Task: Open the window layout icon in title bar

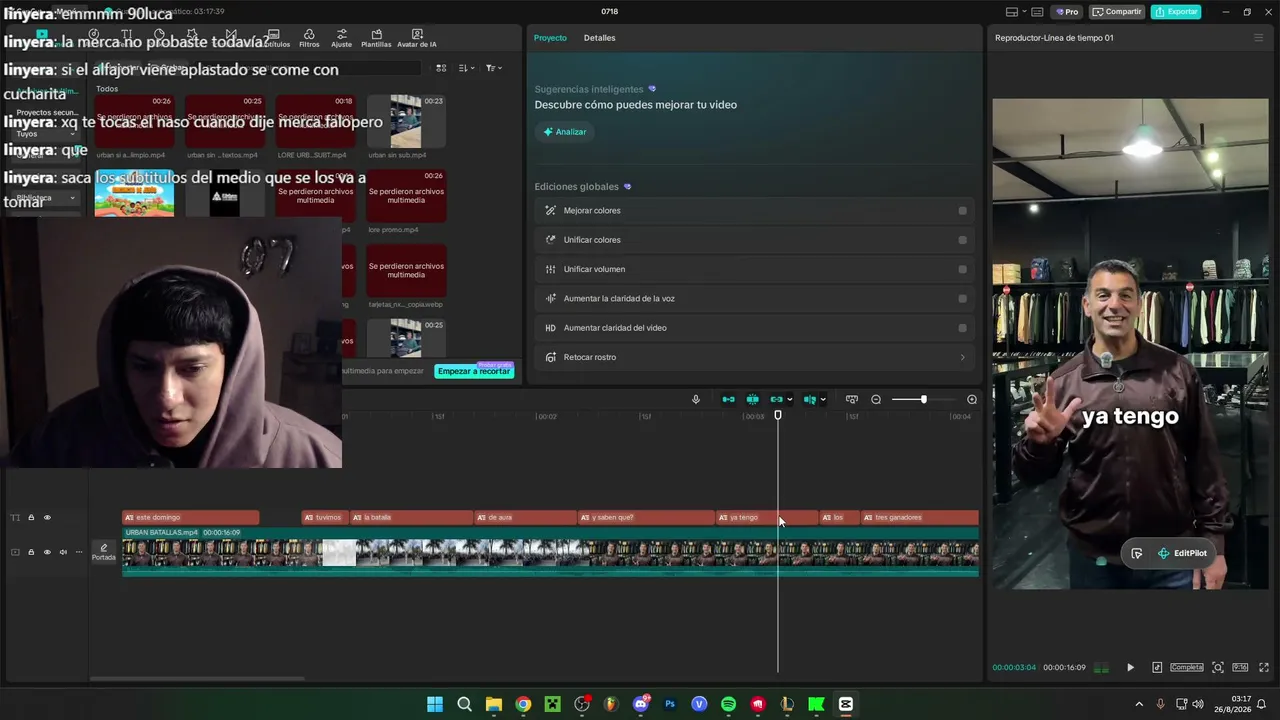Action: click(x=1012, y=12)
